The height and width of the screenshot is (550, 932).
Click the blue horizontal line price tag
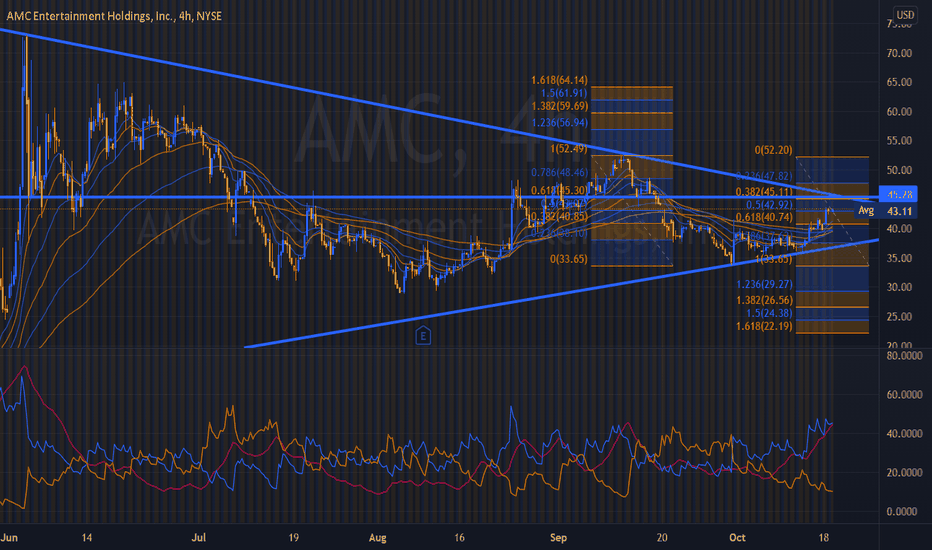click(x=898, y=194)
